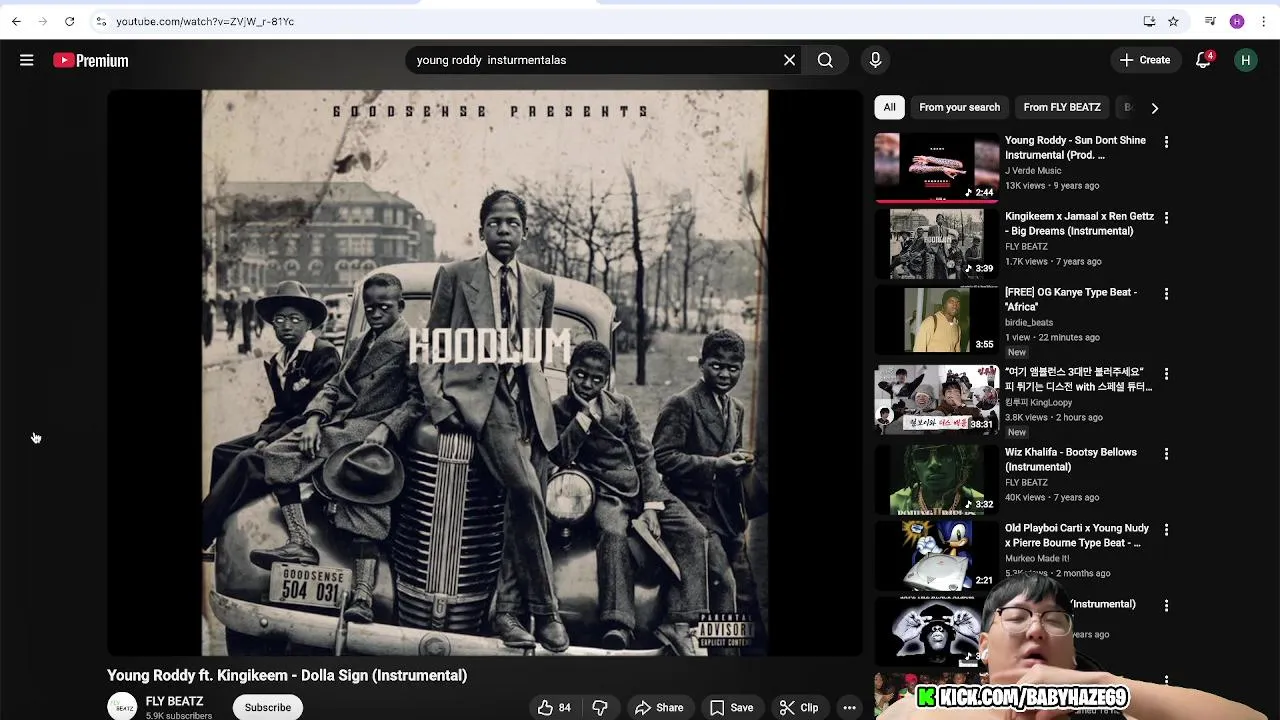Viewport: 1280px width, 720px height.
Task: Dislike the video with thumbs down
Action: tap(600, 707)
